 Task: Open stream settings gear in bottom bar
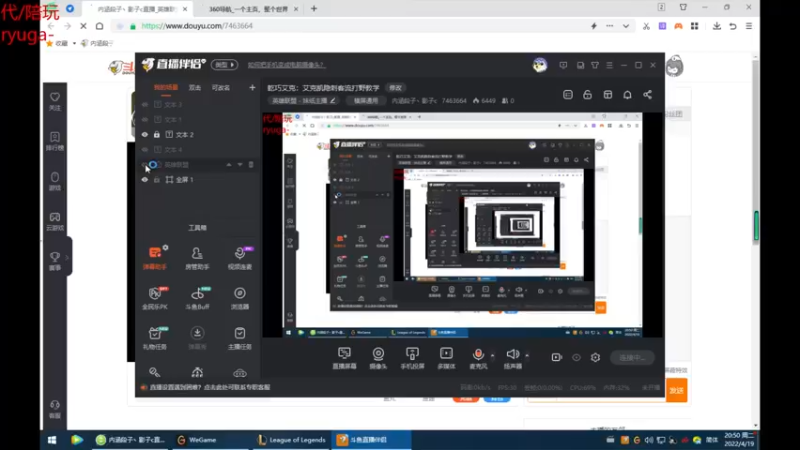click(595, 358)
